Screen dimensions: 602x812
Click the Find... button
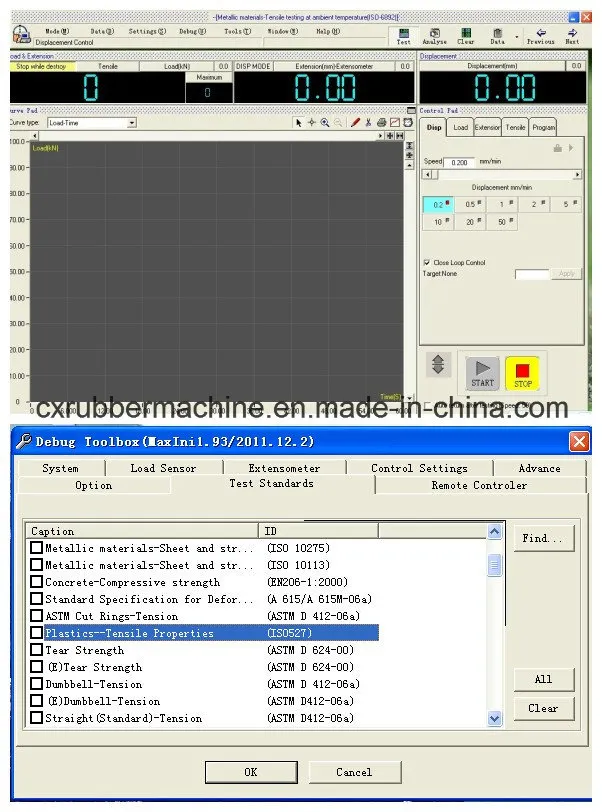click(x=543, y=538)
